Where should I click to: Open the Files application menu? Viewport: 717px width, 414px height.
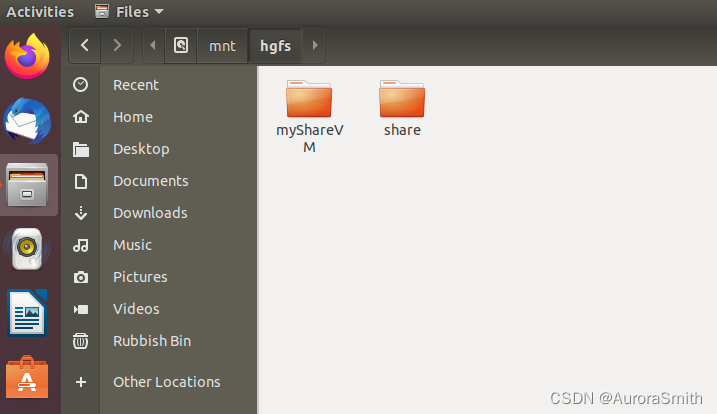(x=129, y=12)
